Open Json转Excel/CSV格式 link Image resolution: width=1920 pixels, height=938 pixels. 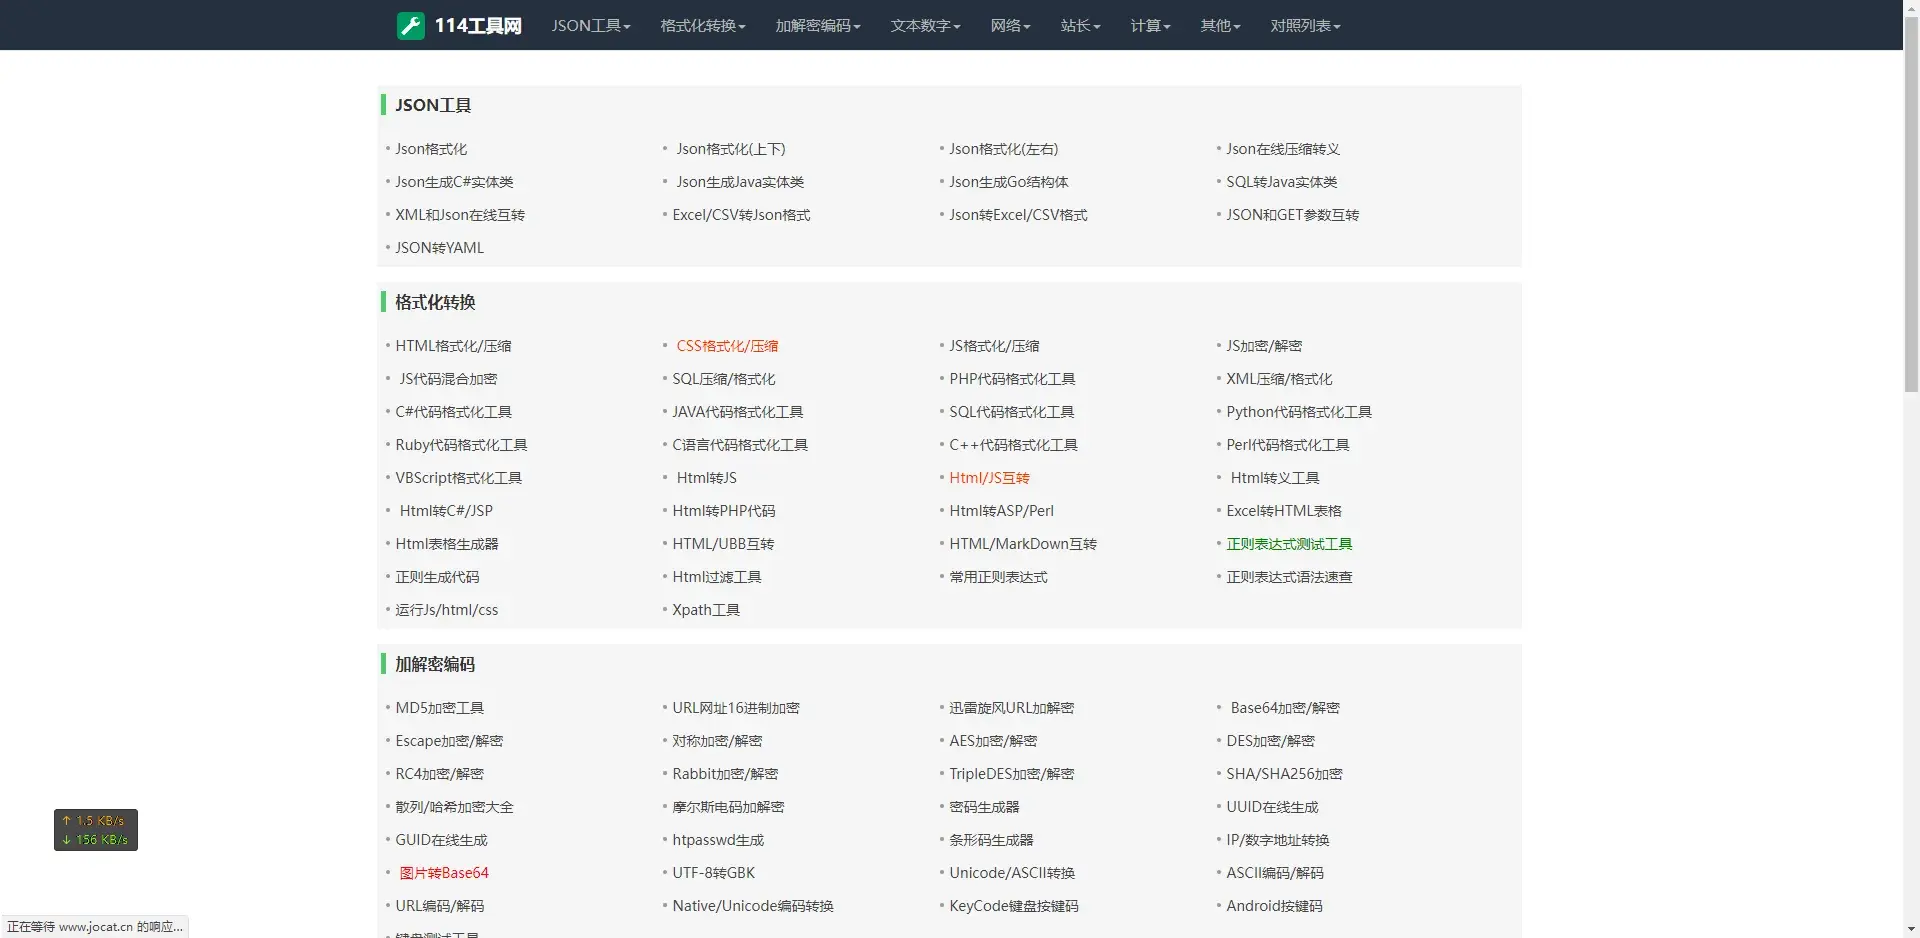(x=1018, y=215)
